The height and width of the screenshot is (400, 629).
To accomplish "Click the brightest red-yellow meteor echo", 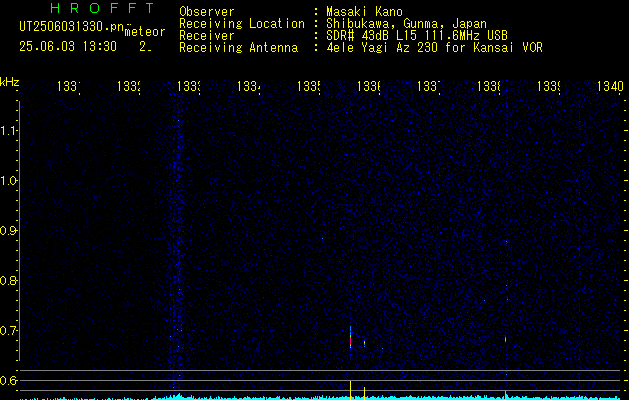I will pyautogui.click(x=350, y=338).
